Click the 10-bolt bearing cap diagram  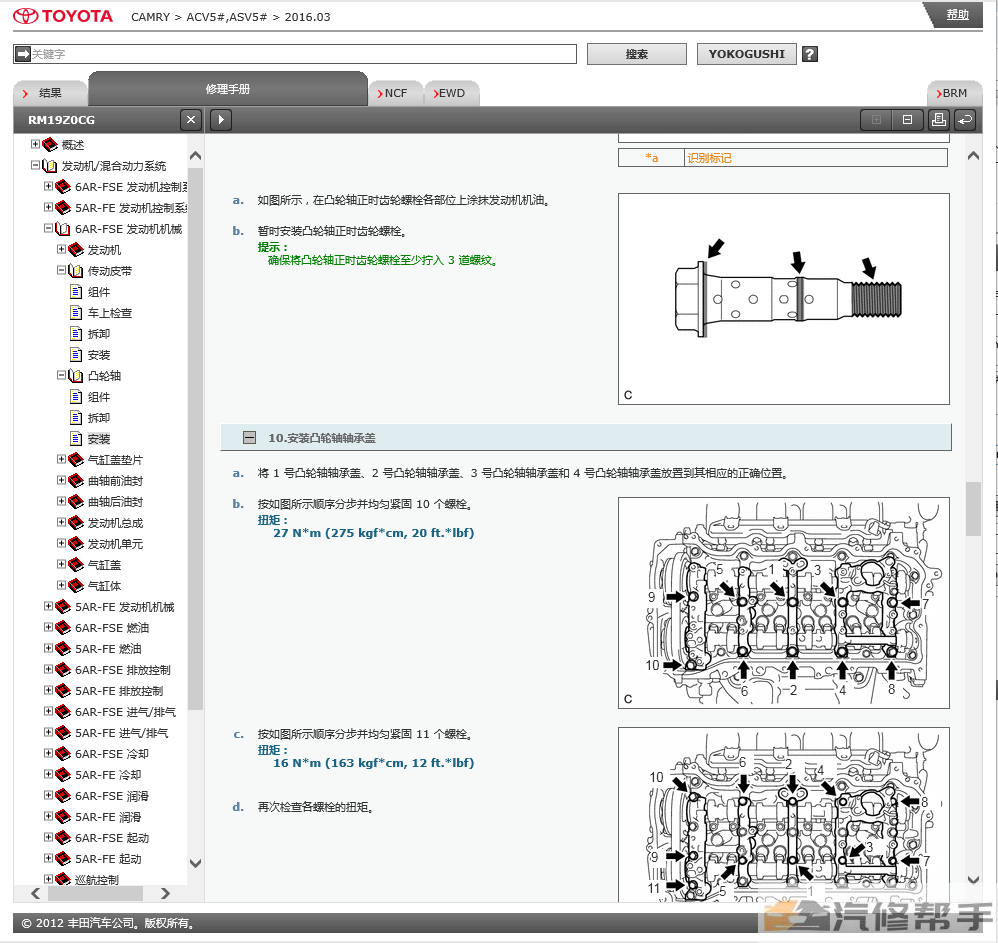tap(784, 603)
